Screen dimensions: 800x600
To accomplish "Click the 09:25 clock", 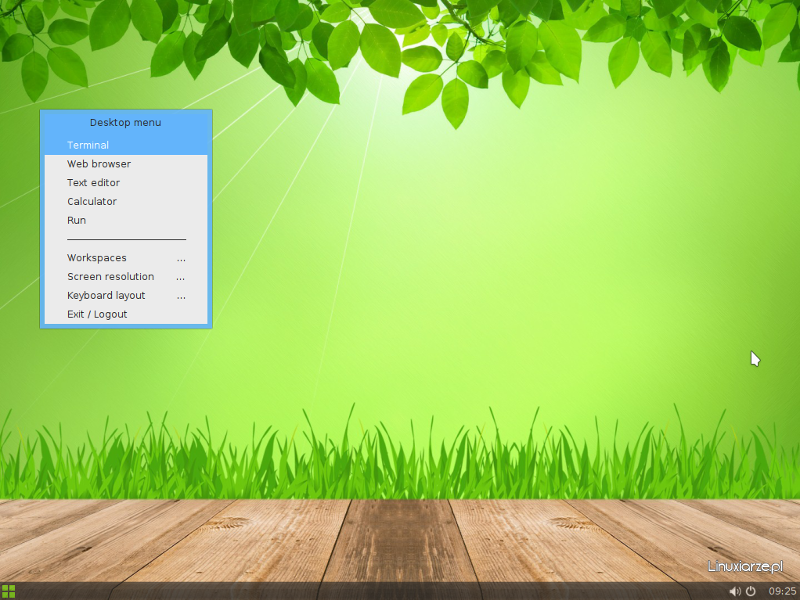I will pos(783,591).
